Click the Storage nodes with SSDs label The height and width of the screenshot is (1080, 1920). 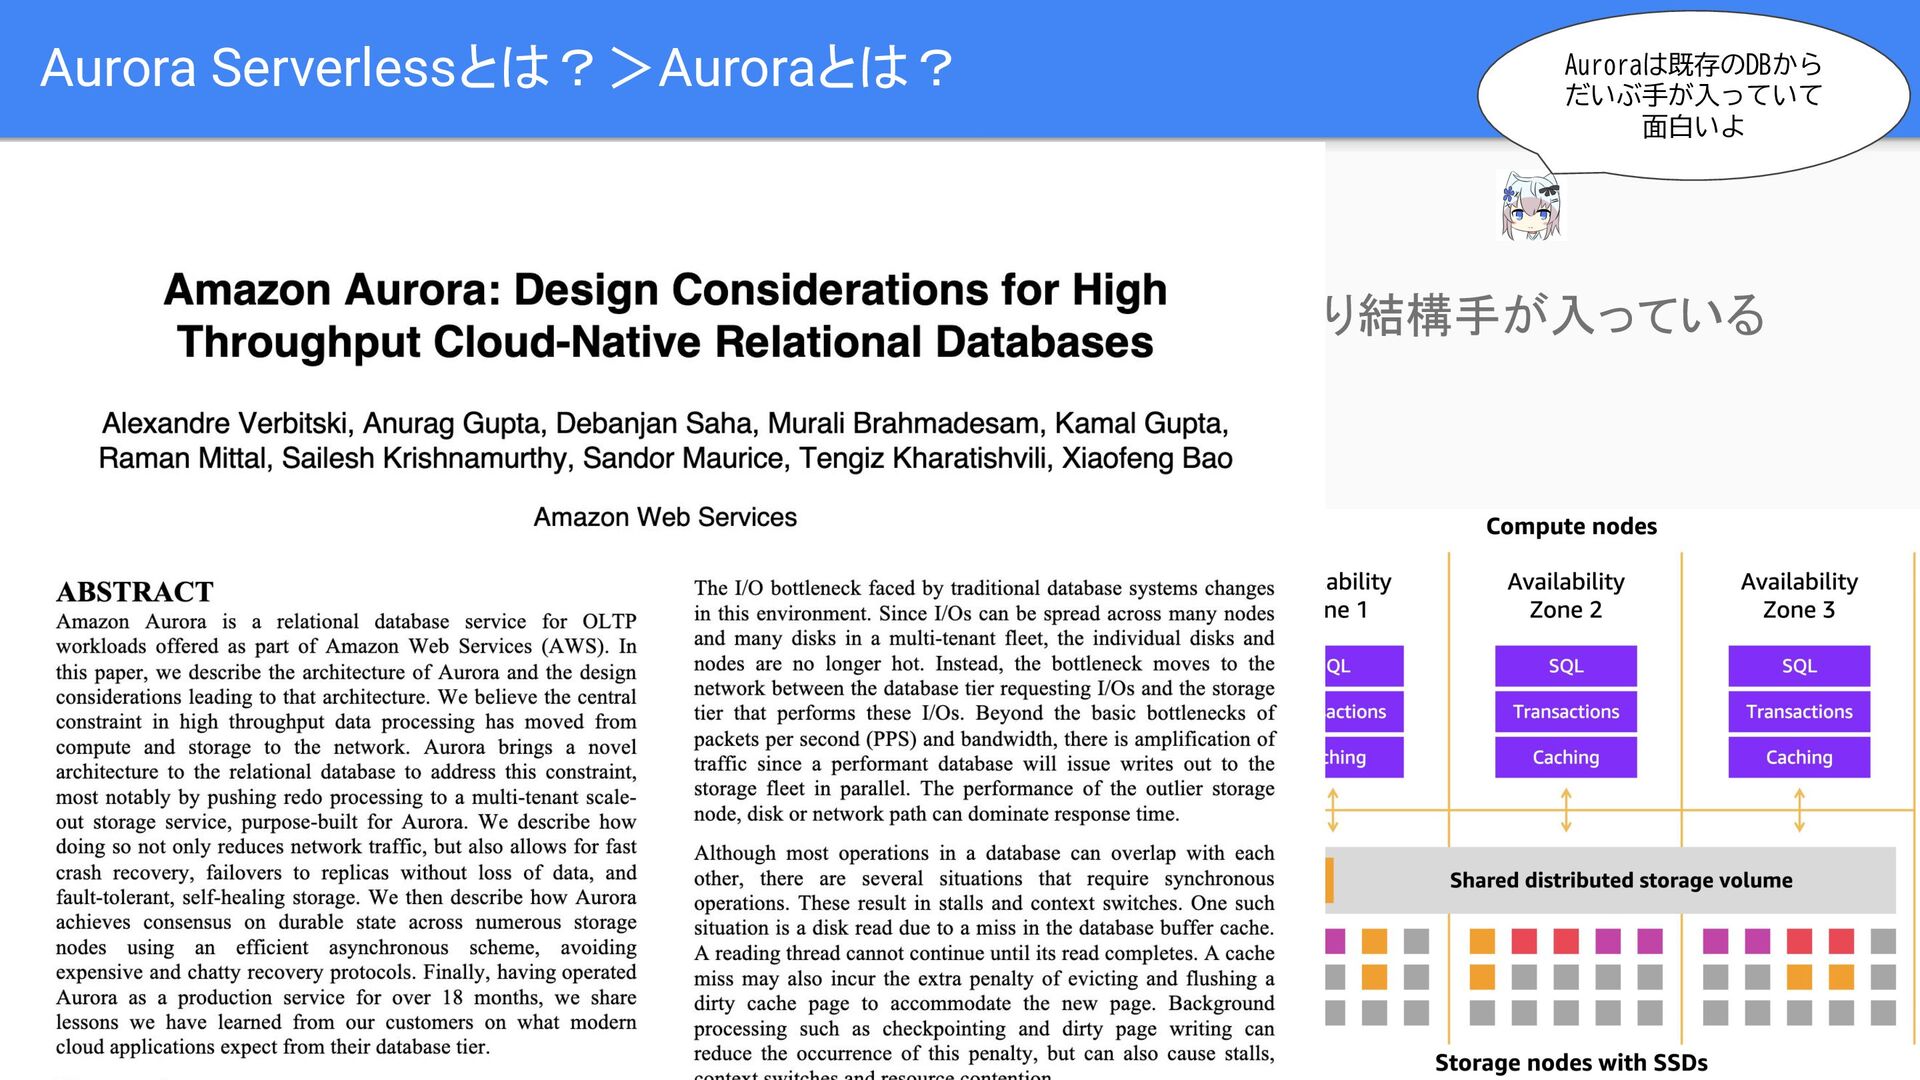1571,1062
